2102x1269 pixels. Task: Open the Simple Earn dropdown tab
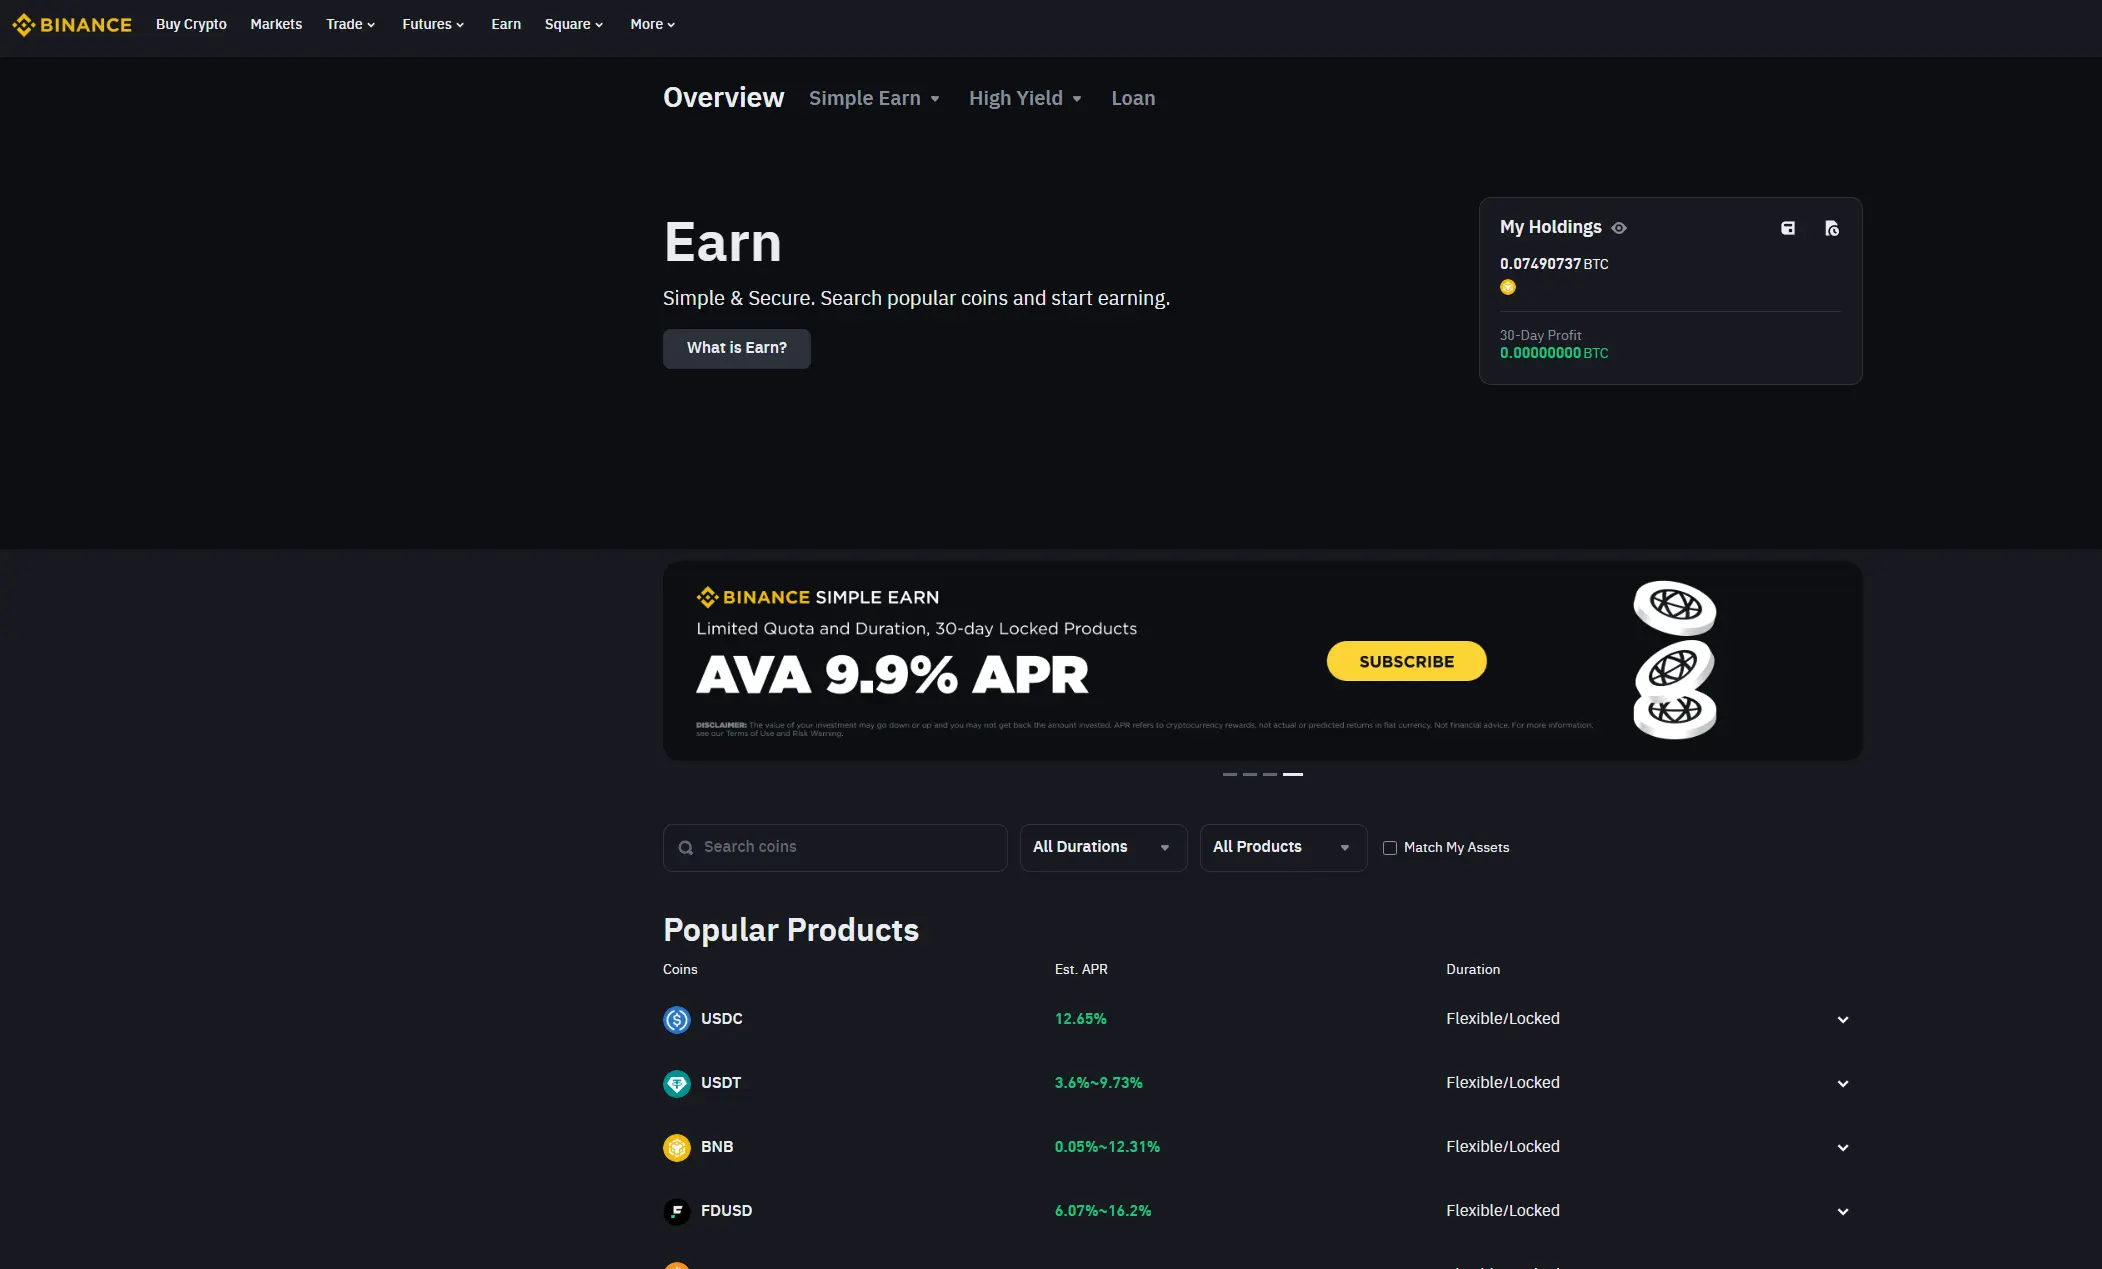point(874,98)
